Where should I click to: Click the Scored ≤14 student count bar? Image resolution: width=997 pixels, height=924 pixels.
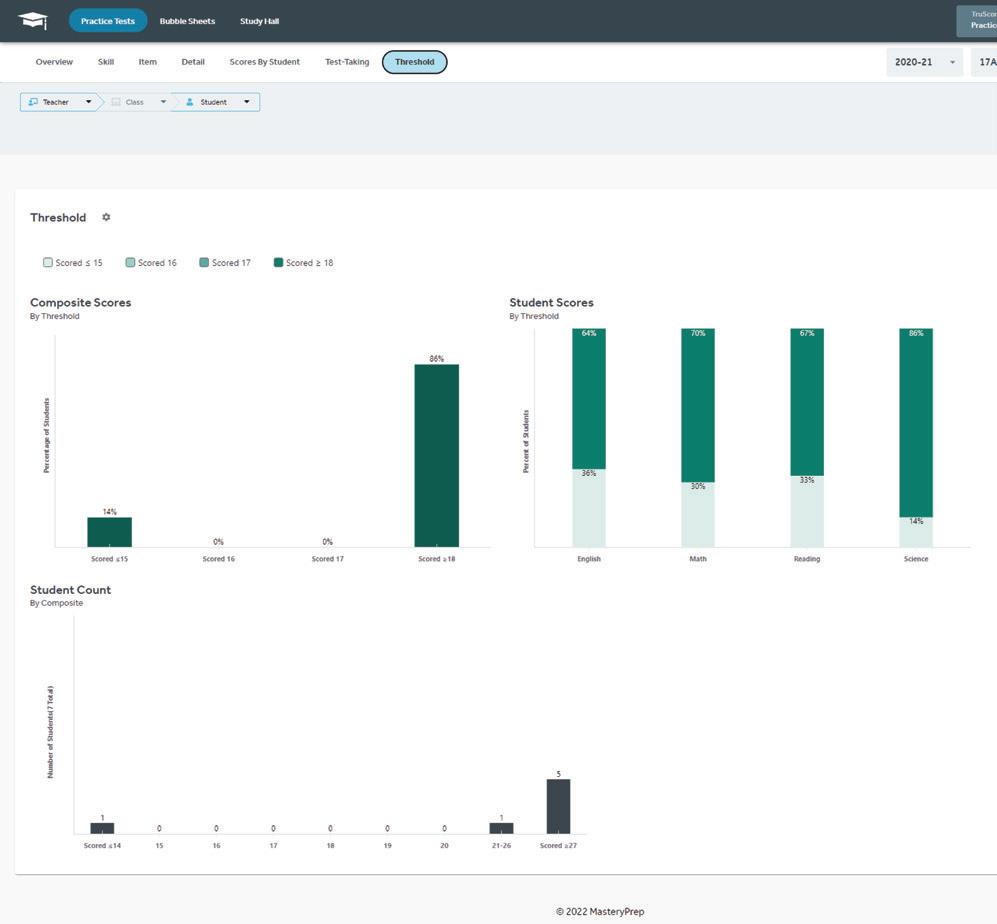(102, 828)
